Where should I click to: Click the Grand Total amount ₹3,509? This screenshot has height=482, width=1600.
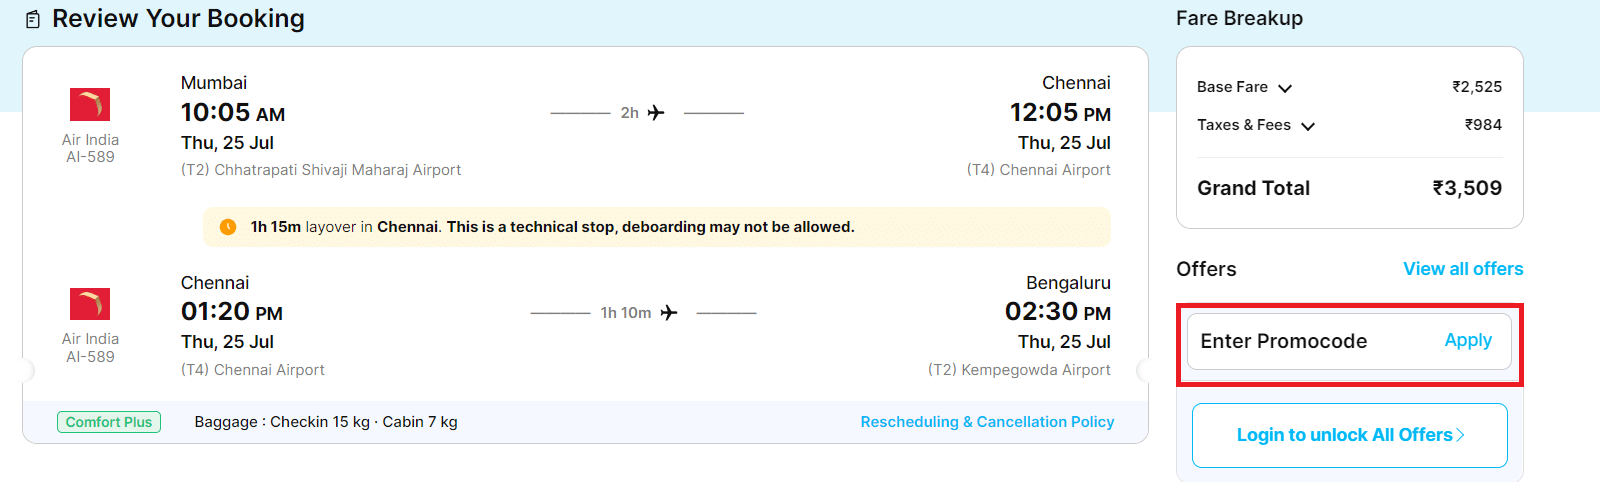1466,188
